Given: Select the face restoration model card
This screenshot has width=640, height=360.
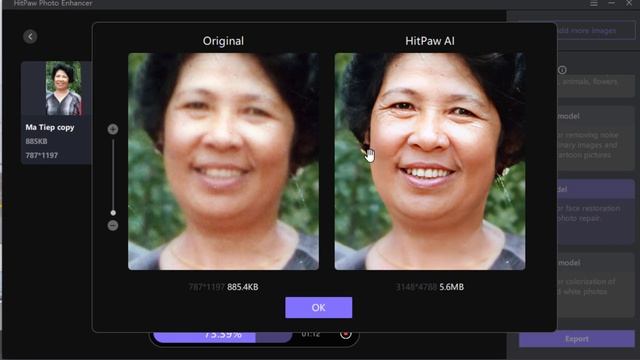Looking at the screenshot, I should (x=596, y=211).
